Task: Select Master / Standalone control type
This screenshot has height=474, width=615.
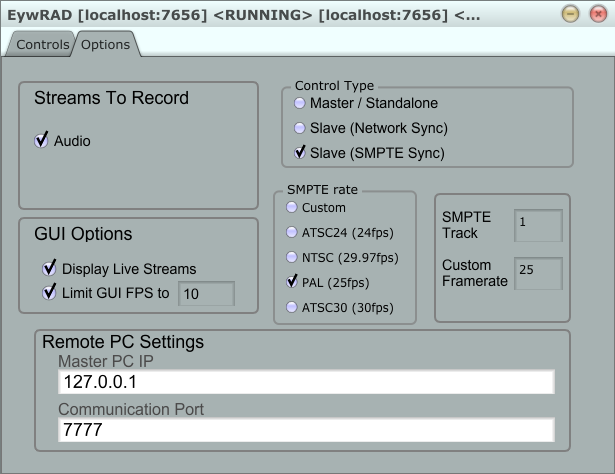Action: click(300, 103)
